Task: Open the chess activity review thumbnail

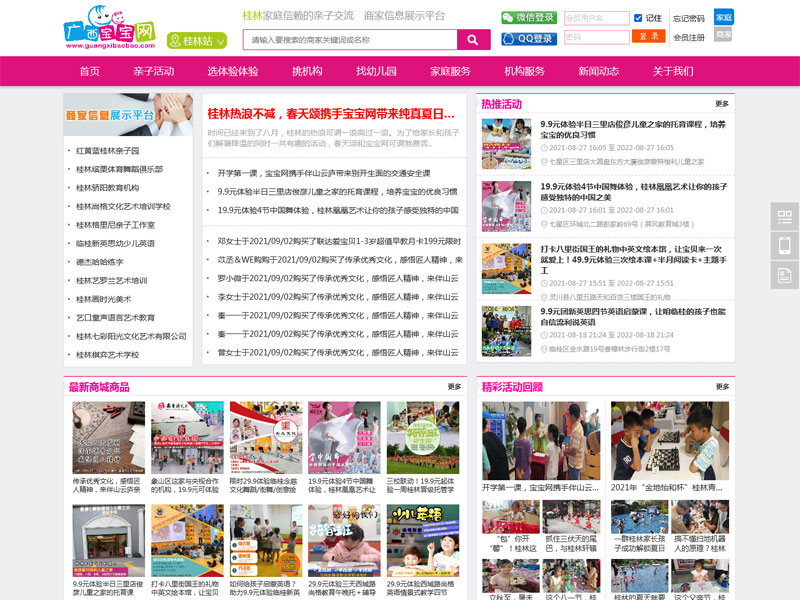Action: pos(669,440)
